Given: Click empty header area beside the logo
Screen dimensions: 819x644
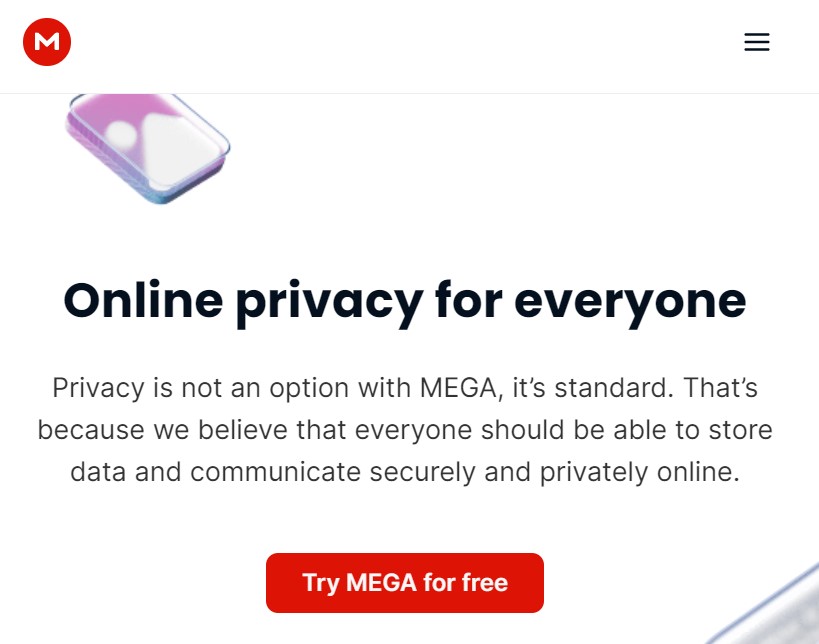Looking at the screenshot, I should click(407, 46).
